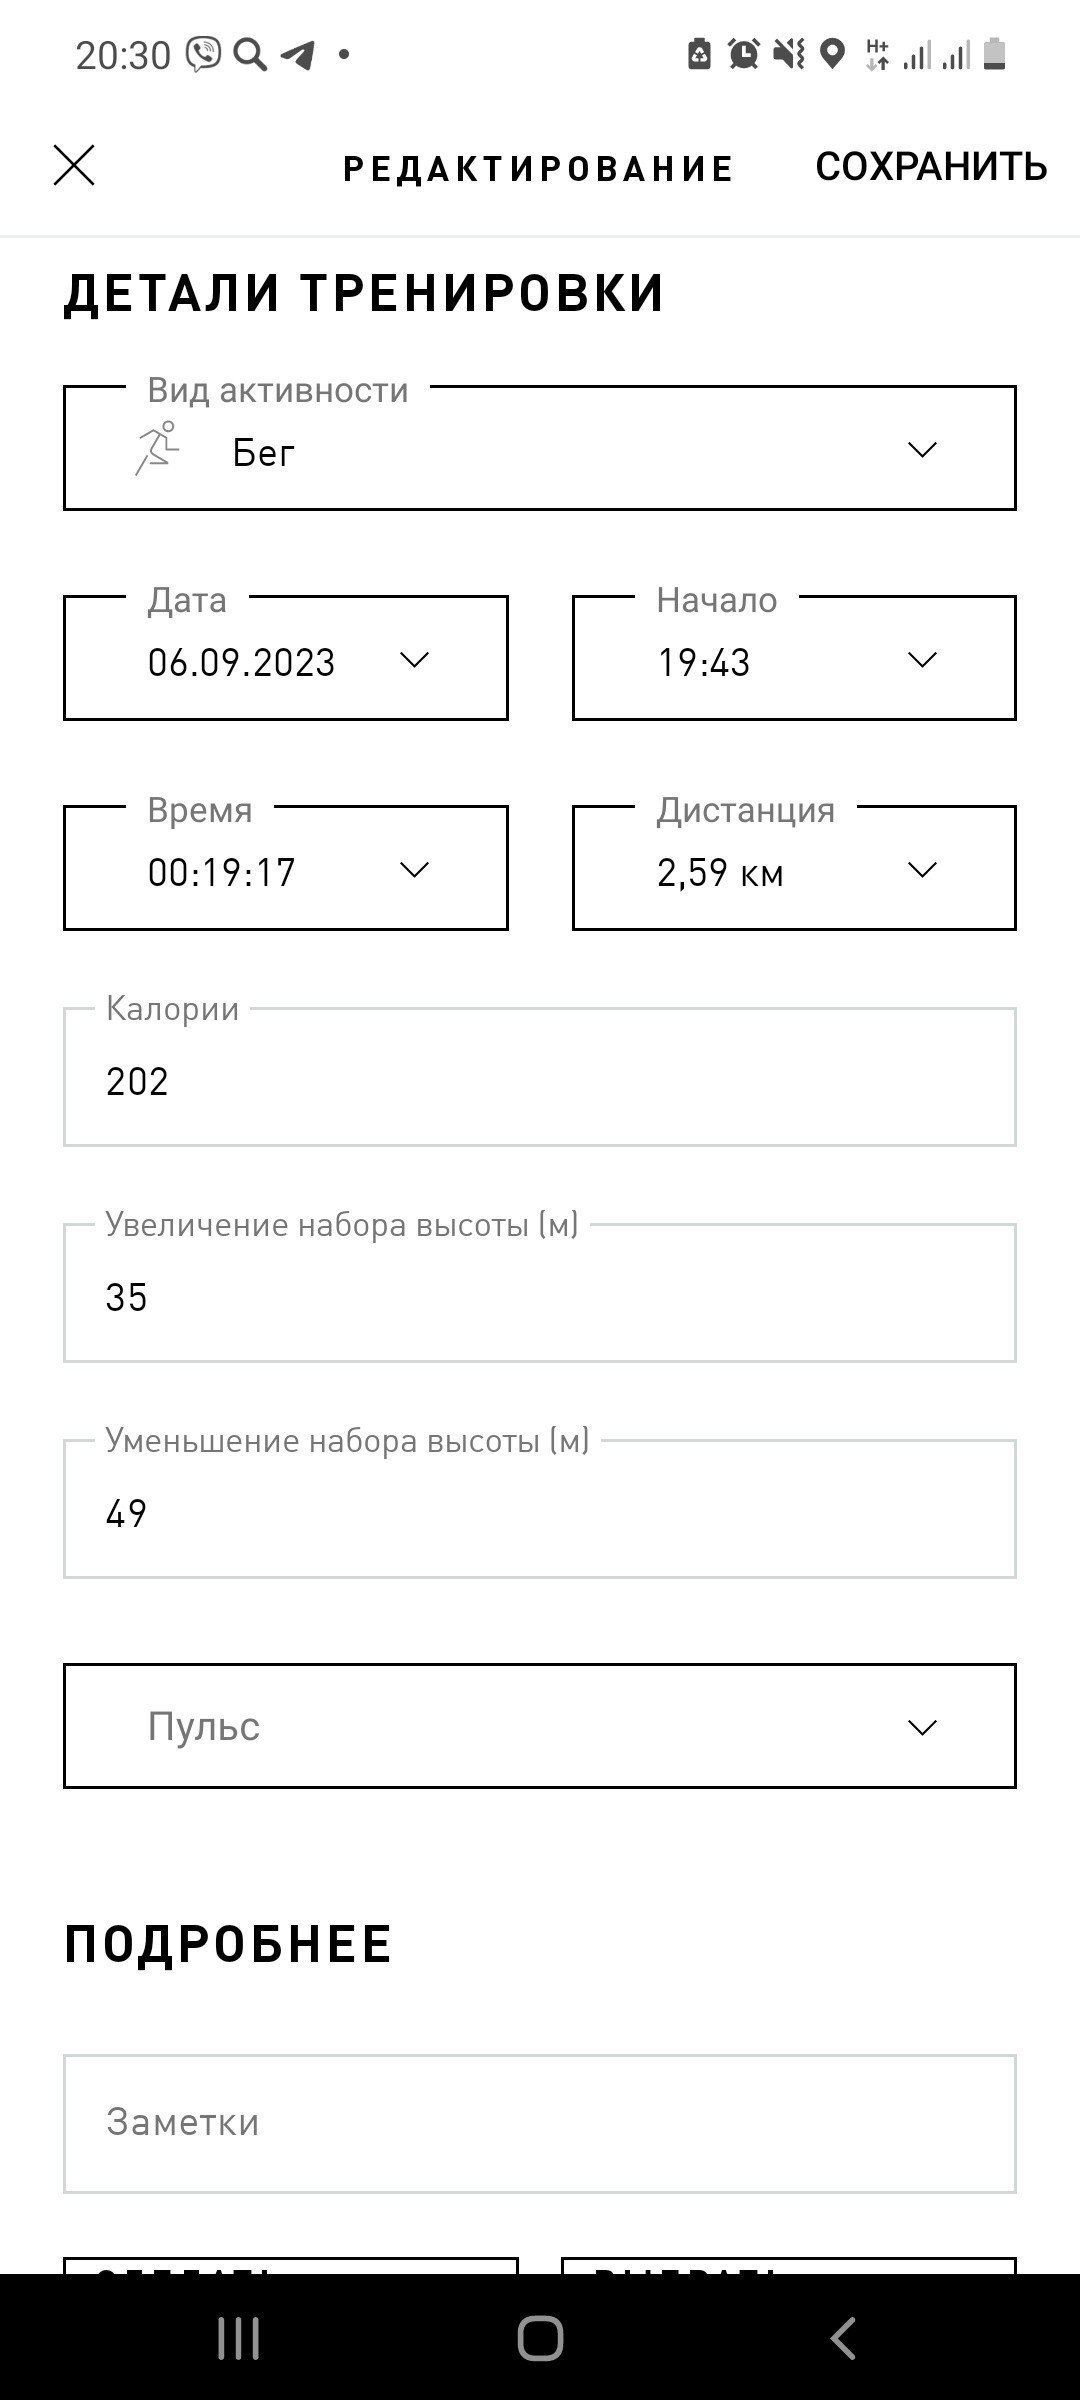The image size is (1080, 2400).
Task: Tap the alarm clock status icon
Action: pyautogui.click(x=744, y=54)
